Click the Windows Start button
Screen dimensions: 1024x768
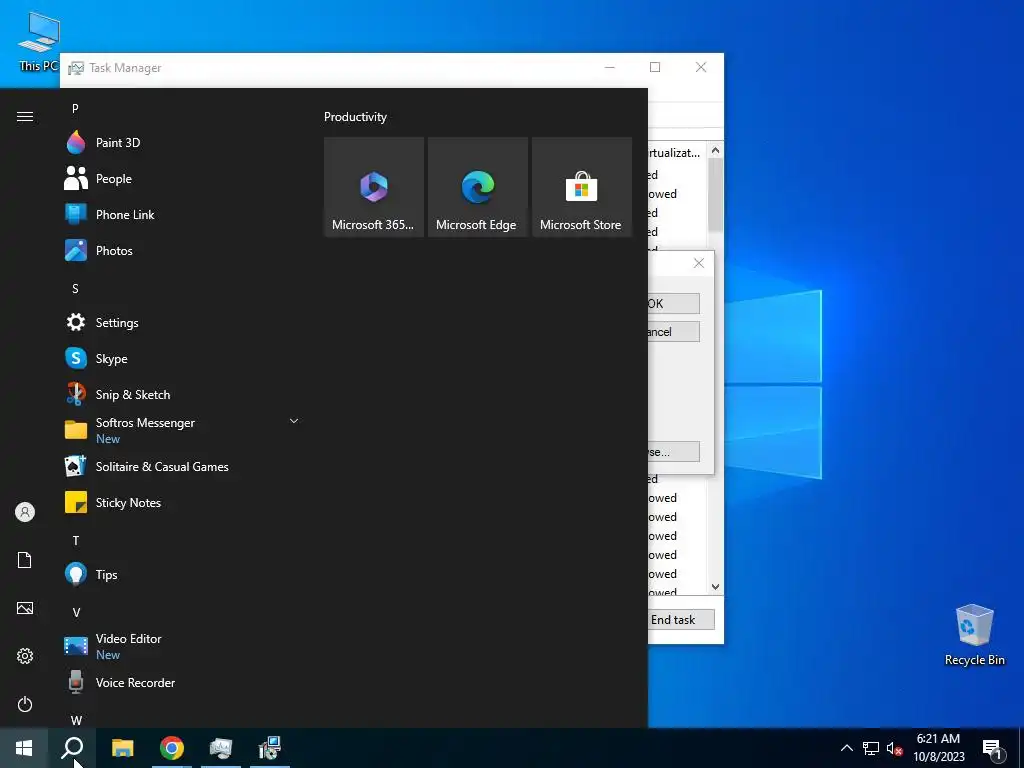point(24,748)
